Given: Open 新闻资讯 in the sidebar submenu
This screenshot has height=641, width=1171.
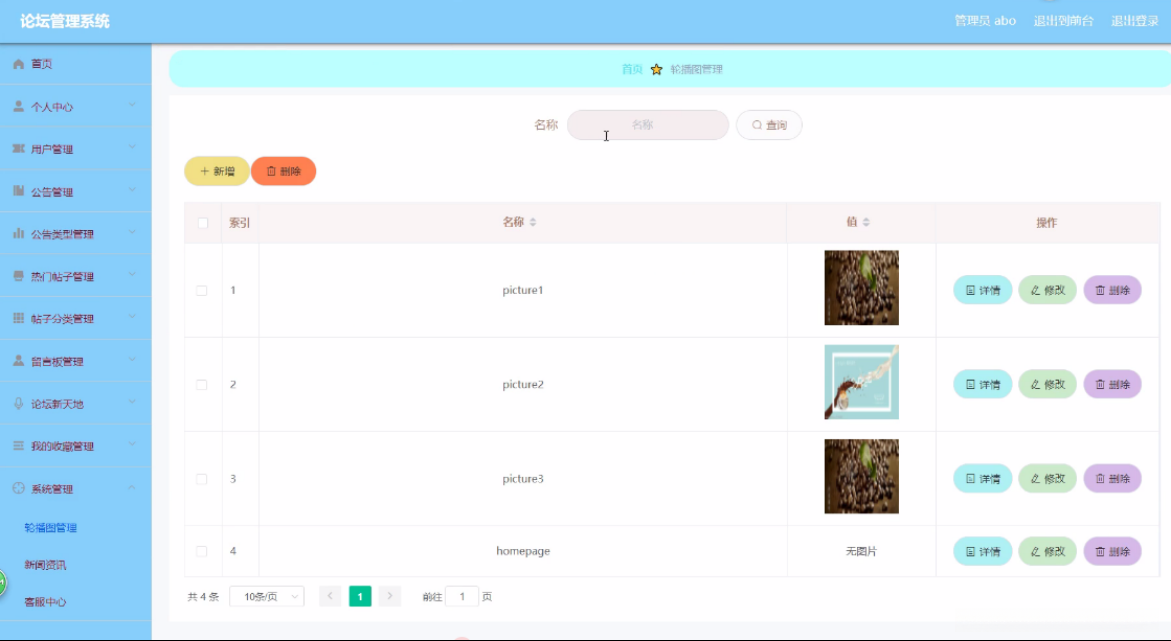Looking at the screenshot, I should coord(46,565).
